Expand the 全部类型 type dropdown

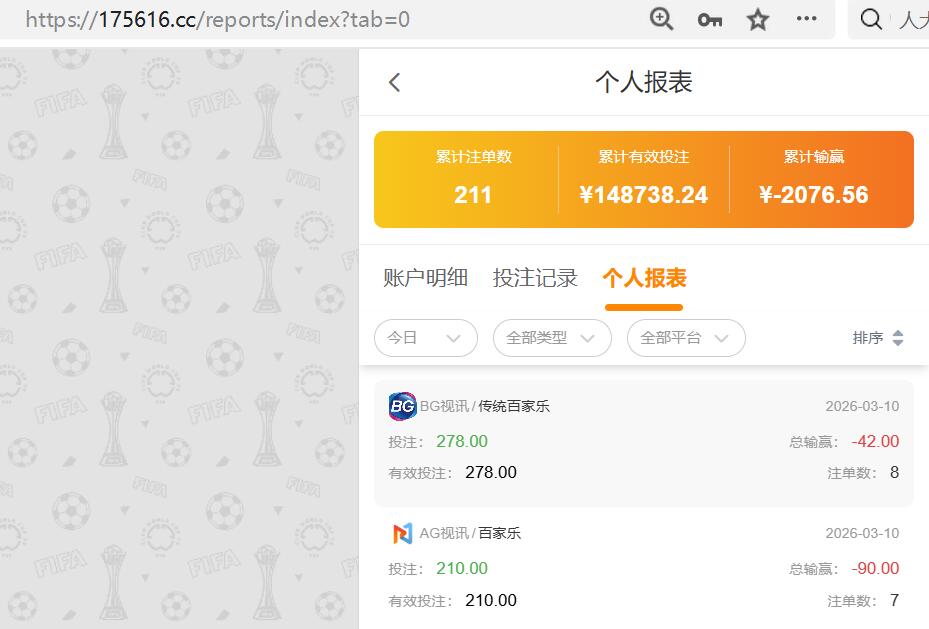tap(552, 338)
